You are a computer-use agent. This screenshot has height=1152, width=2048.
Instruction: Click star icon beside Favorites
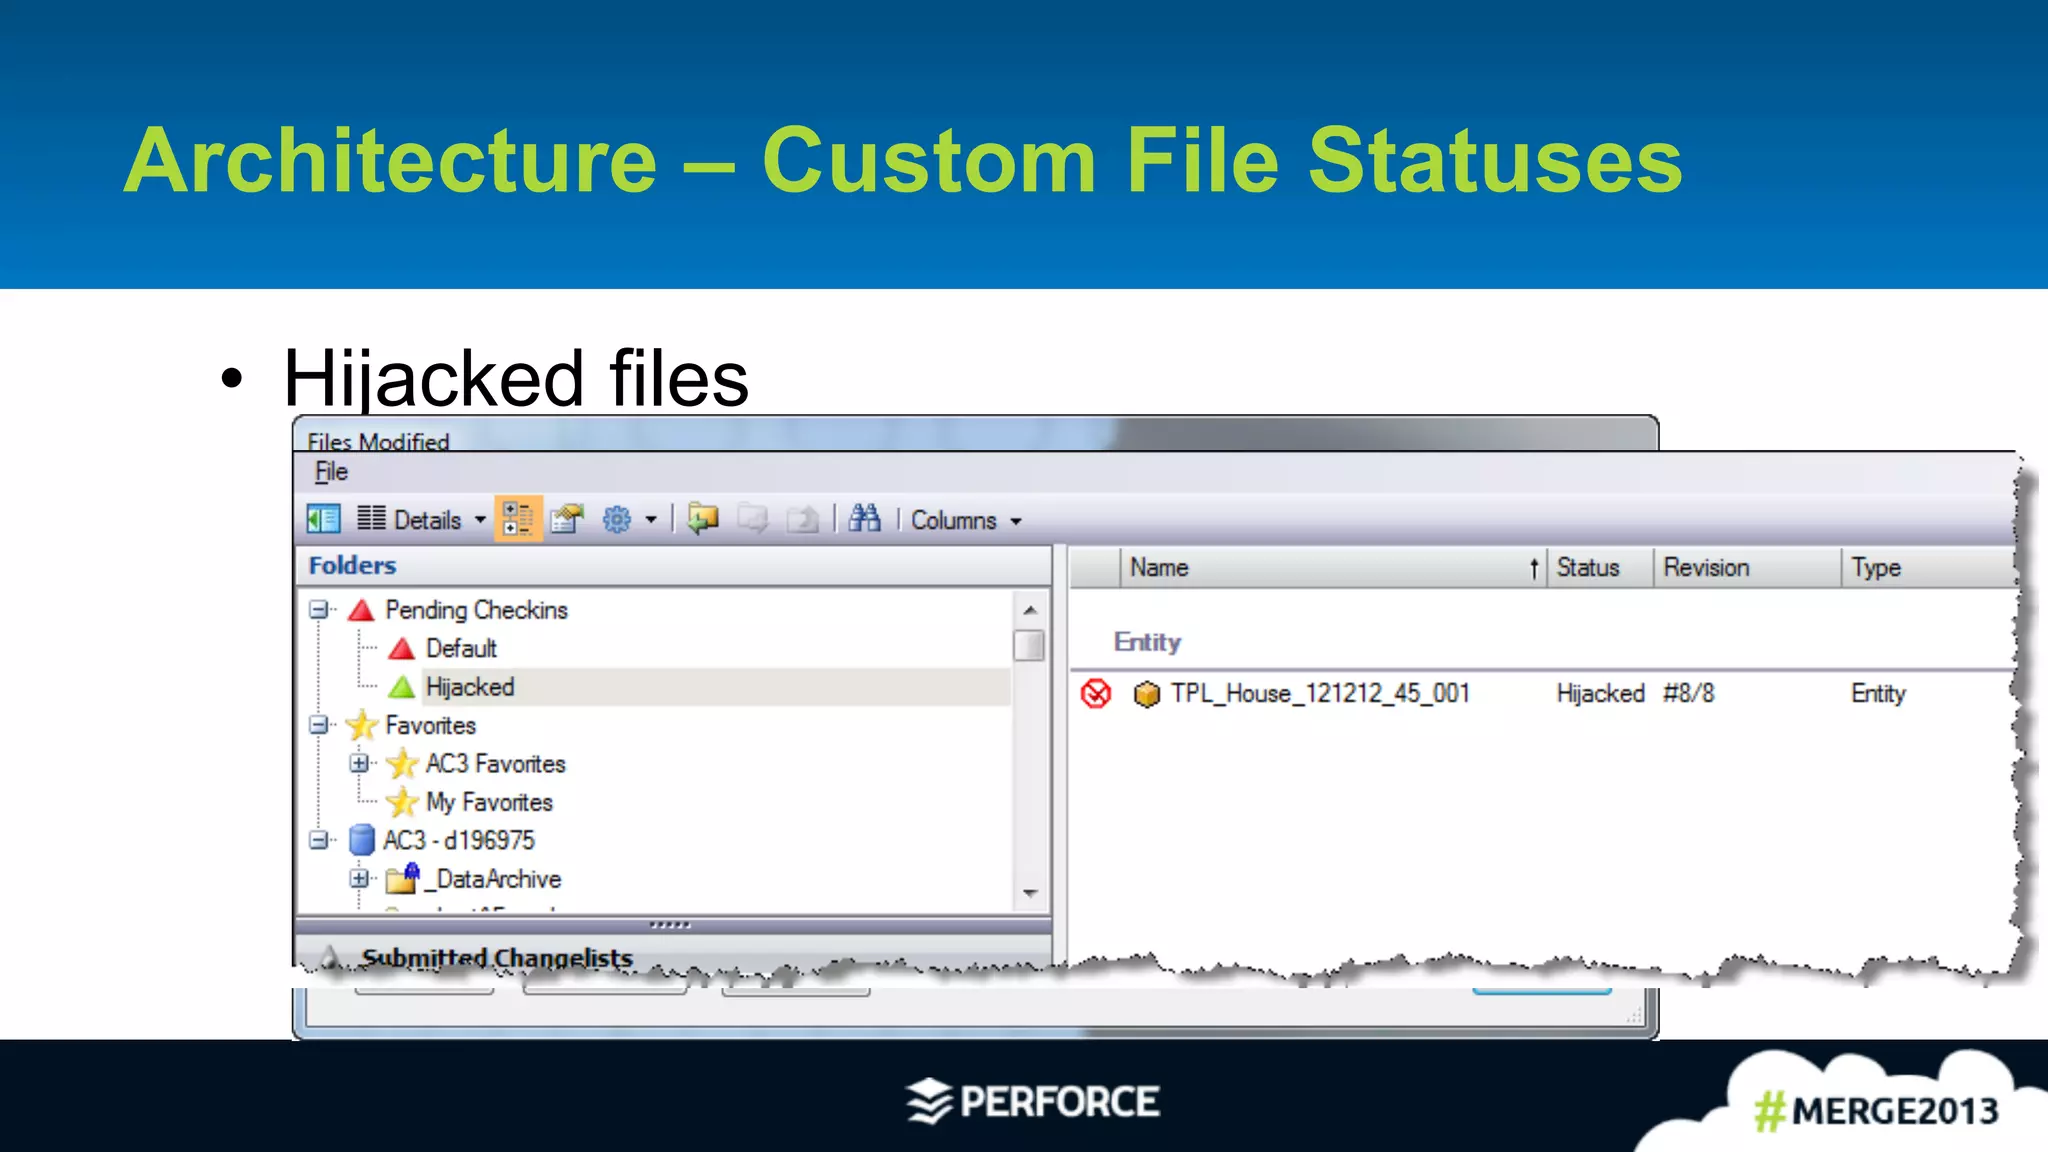(361, 725)
